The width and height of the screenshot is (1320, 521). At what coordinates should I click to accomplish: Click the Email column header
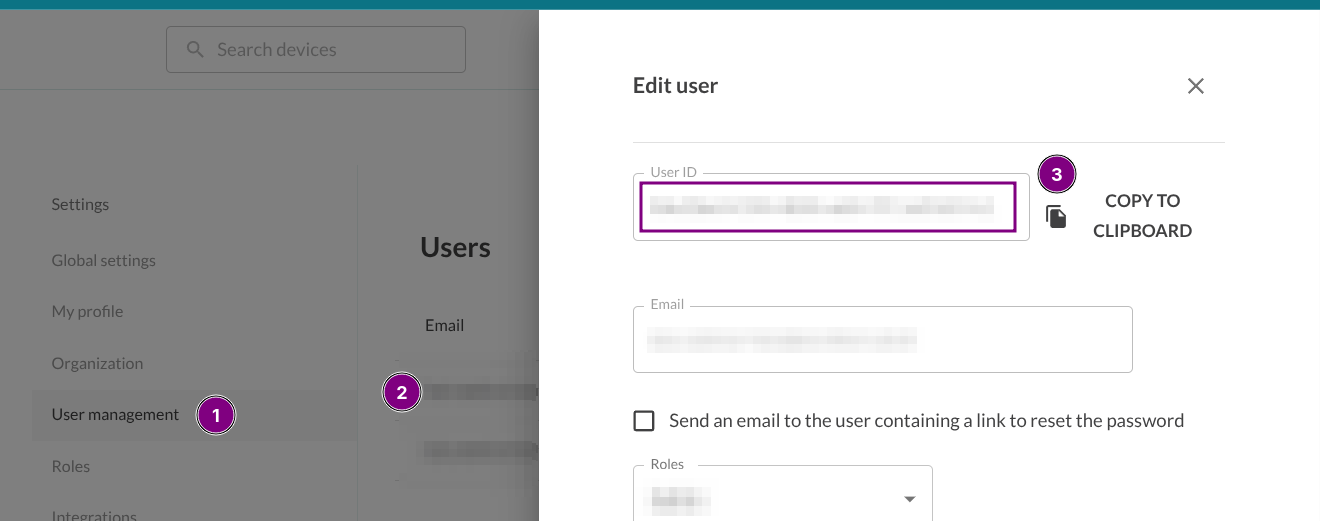point(444,325)
